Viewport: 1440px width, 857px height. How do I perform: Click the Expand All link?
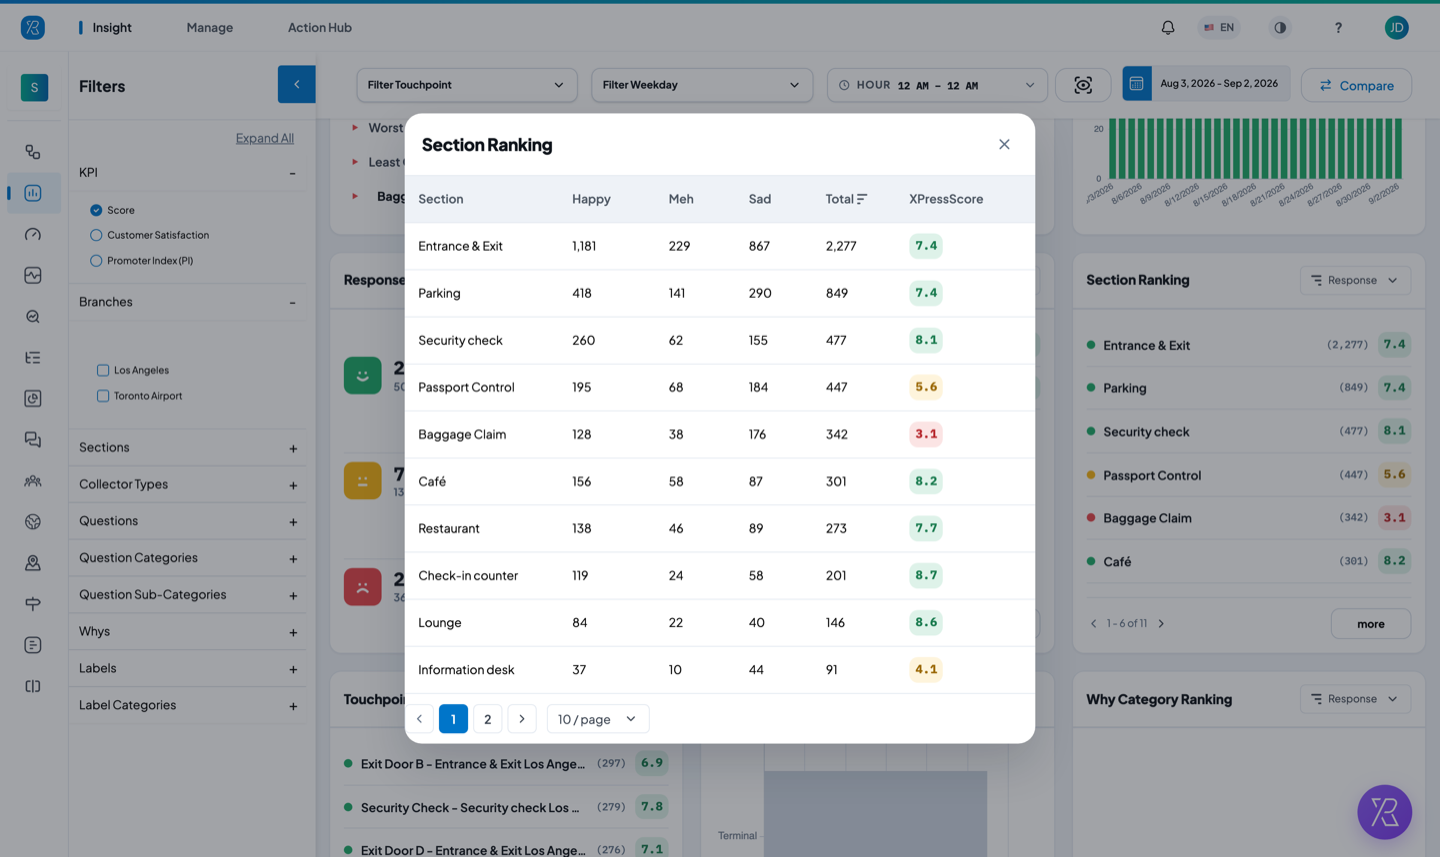265,138
